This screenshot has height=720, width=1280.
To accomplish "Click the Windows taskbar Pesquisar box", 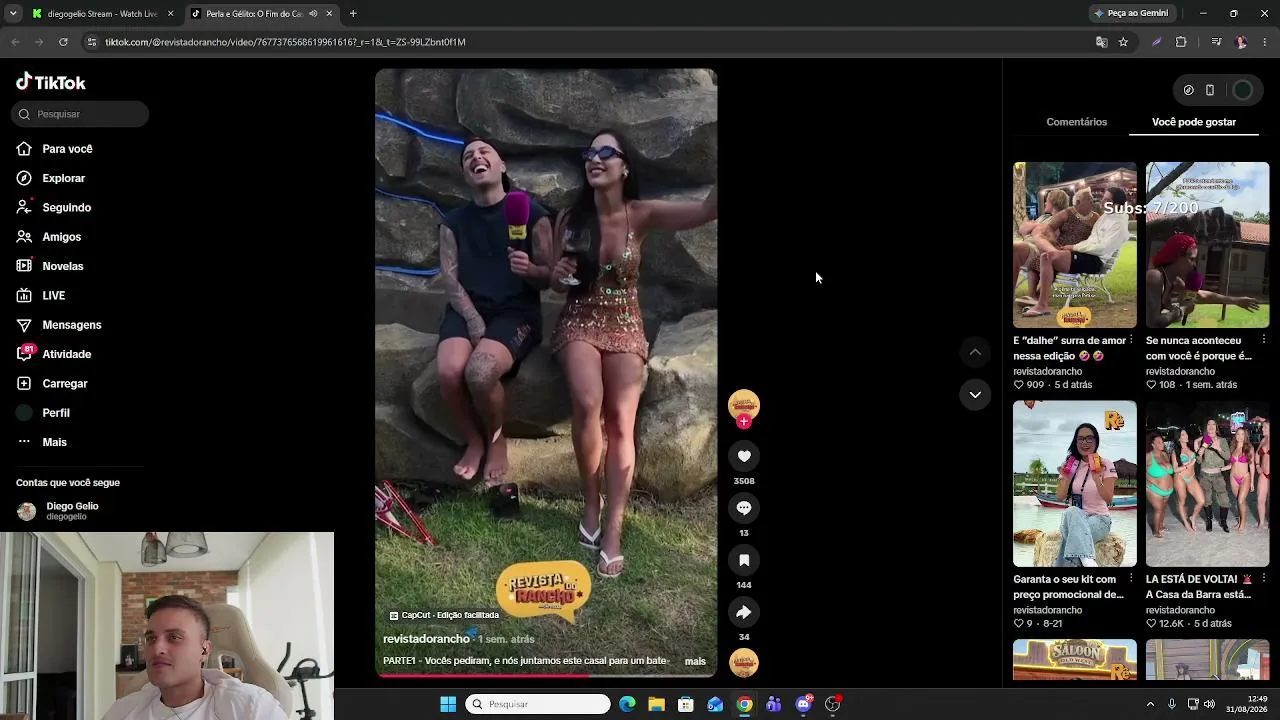I will (538, 704).
